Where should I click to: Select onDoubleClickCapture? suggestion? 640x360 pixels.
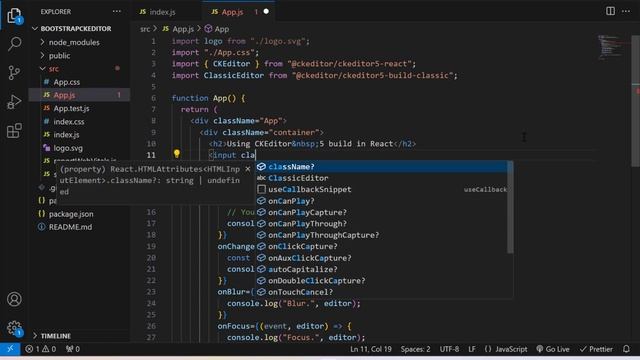coord(381,281)
